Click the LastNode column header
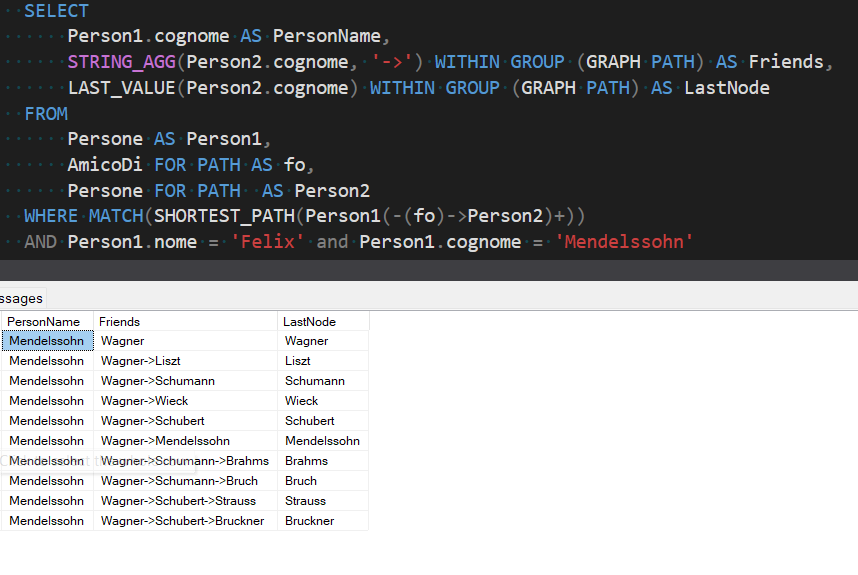Viewport: 858px width, 575px height. click(x=310, y=322)
